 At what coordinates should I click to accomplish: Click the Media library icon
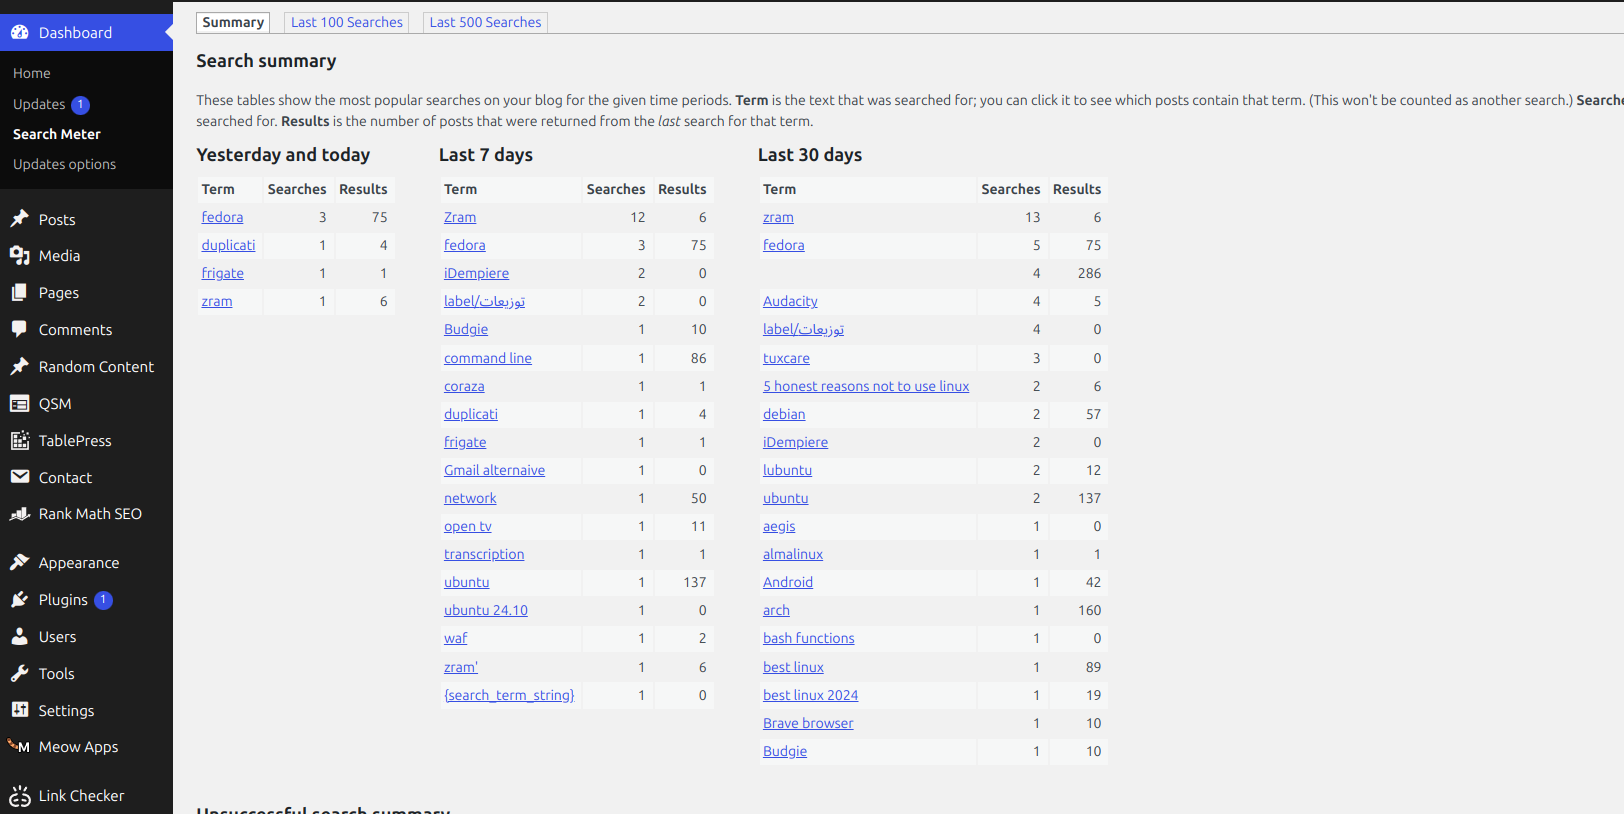(20, 256)
